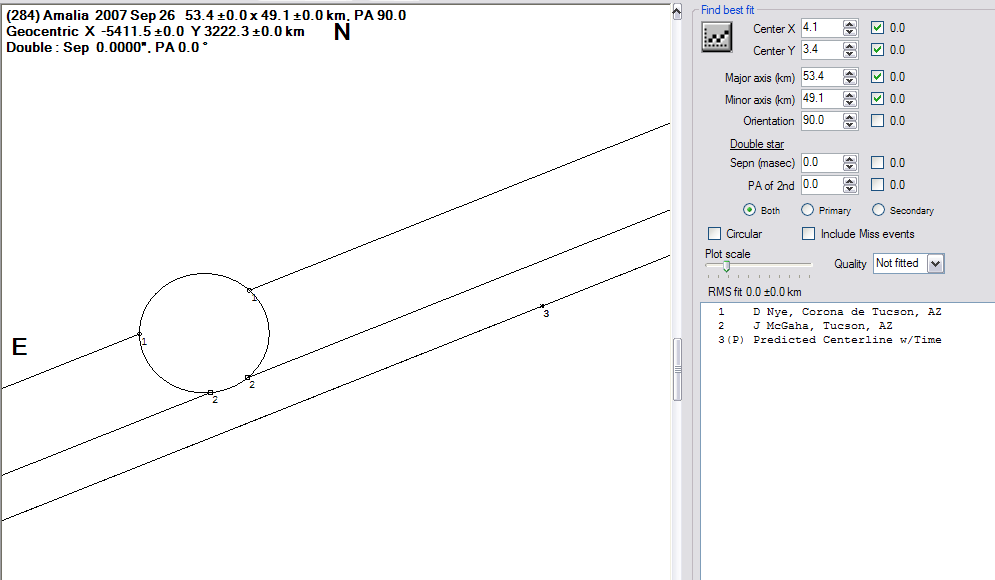Viewport: 995px width, 580px height.
Task: Click the Double star label
Action: [756, 144]
